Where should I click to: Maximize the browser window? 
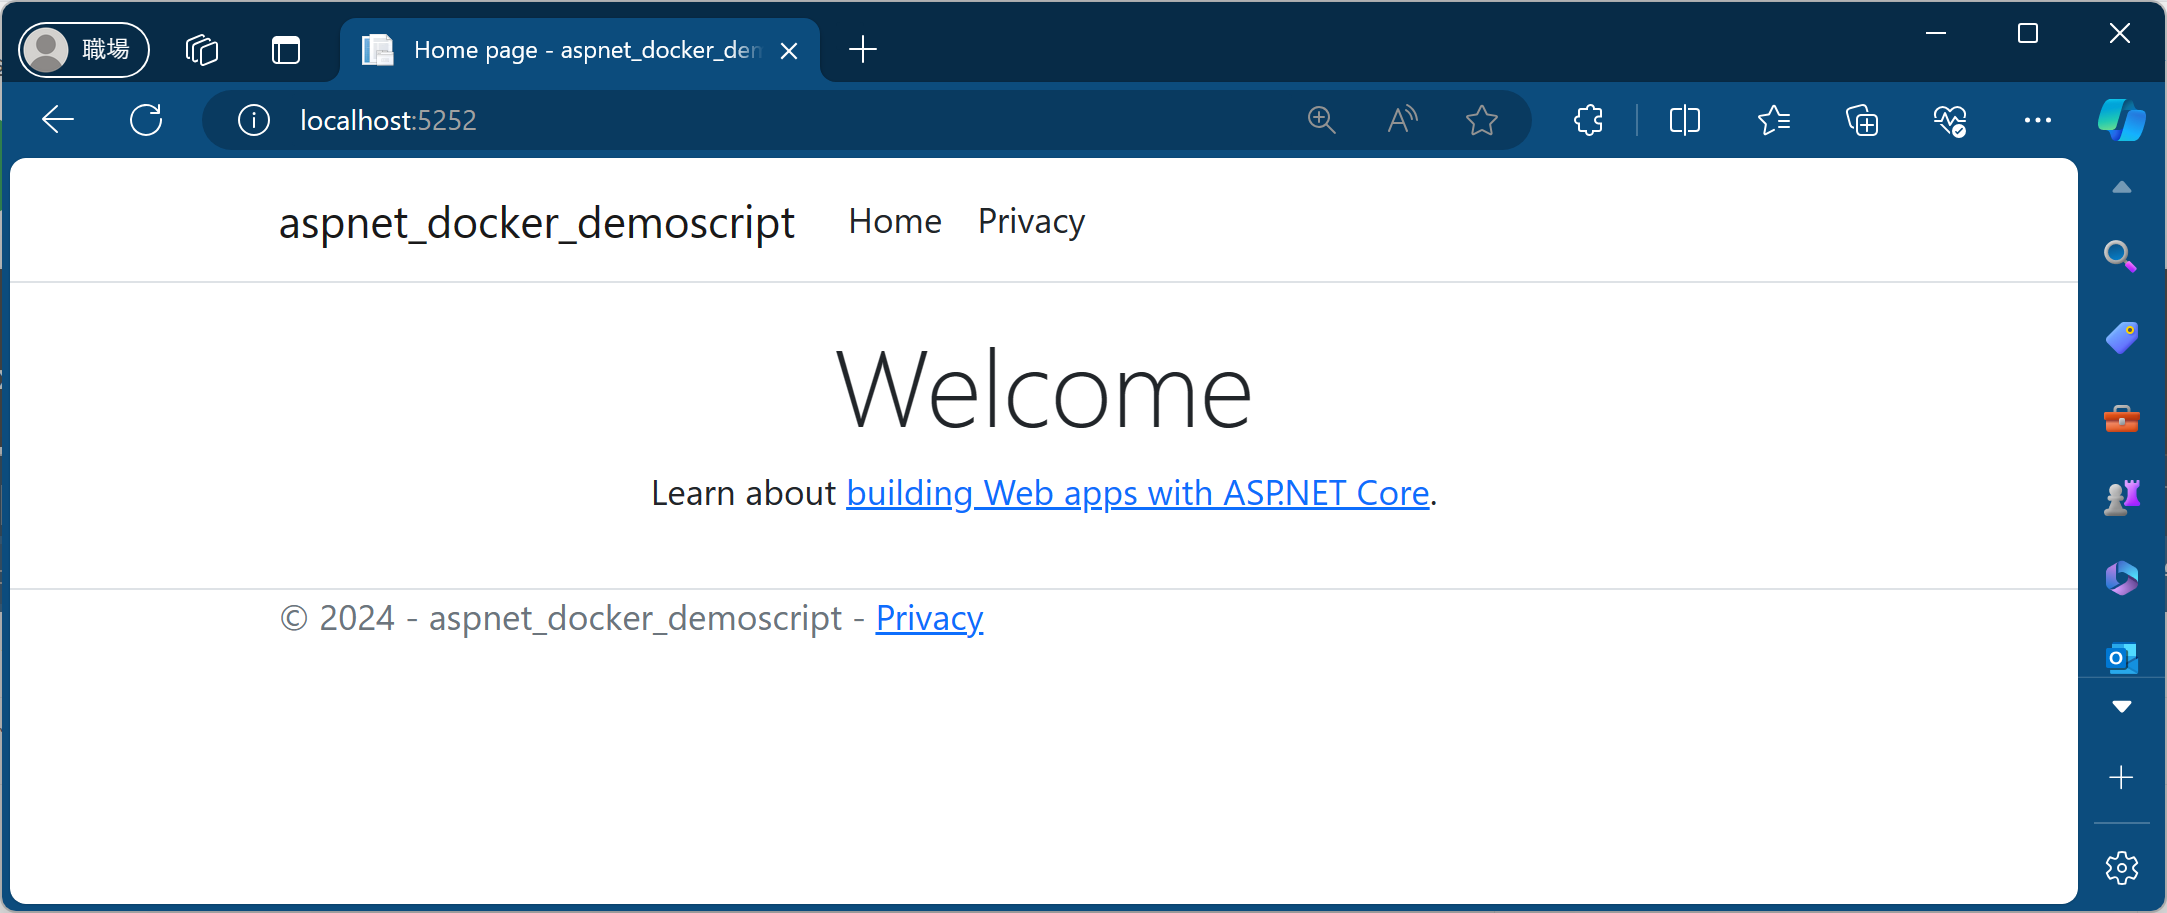point(2028,33)
